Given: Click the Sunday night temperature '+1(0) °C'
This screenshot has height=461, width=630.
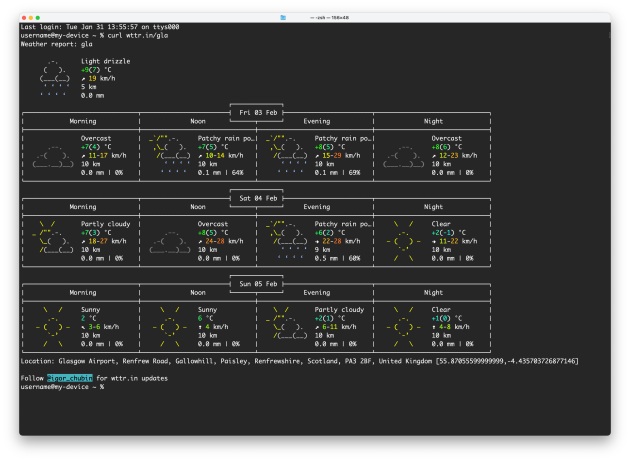Looking at the screenshot, I should (x=447, y=318).
